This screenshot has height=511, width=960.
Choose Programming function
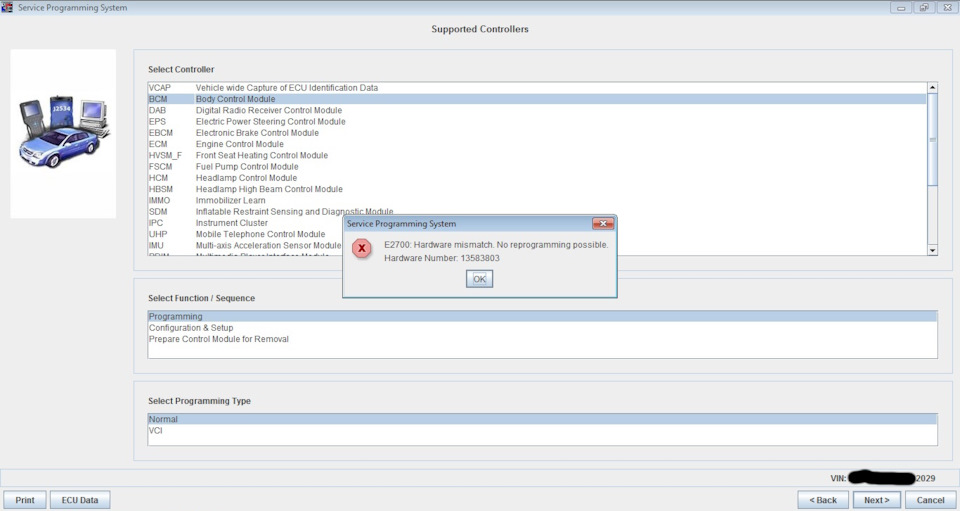click(x=542, y=316)
